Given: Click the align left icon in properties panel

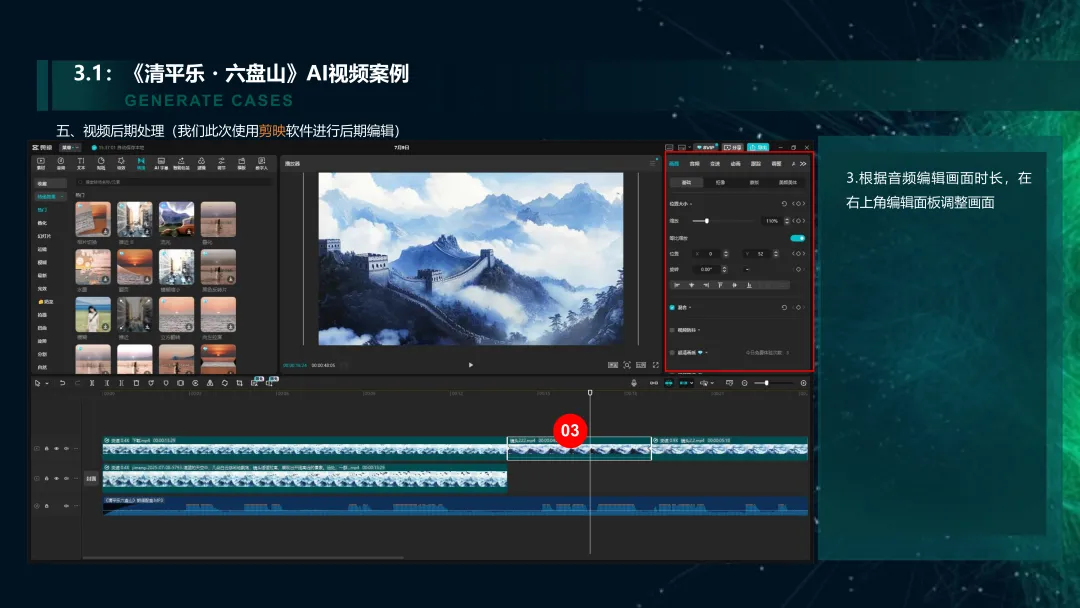Looking at the screenshot, I should (x=677, y=285).
